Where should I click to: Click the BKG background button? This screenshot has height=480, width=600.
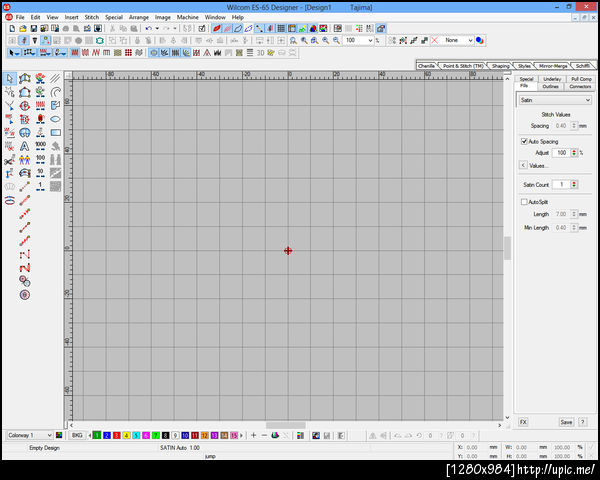point(77,436)
